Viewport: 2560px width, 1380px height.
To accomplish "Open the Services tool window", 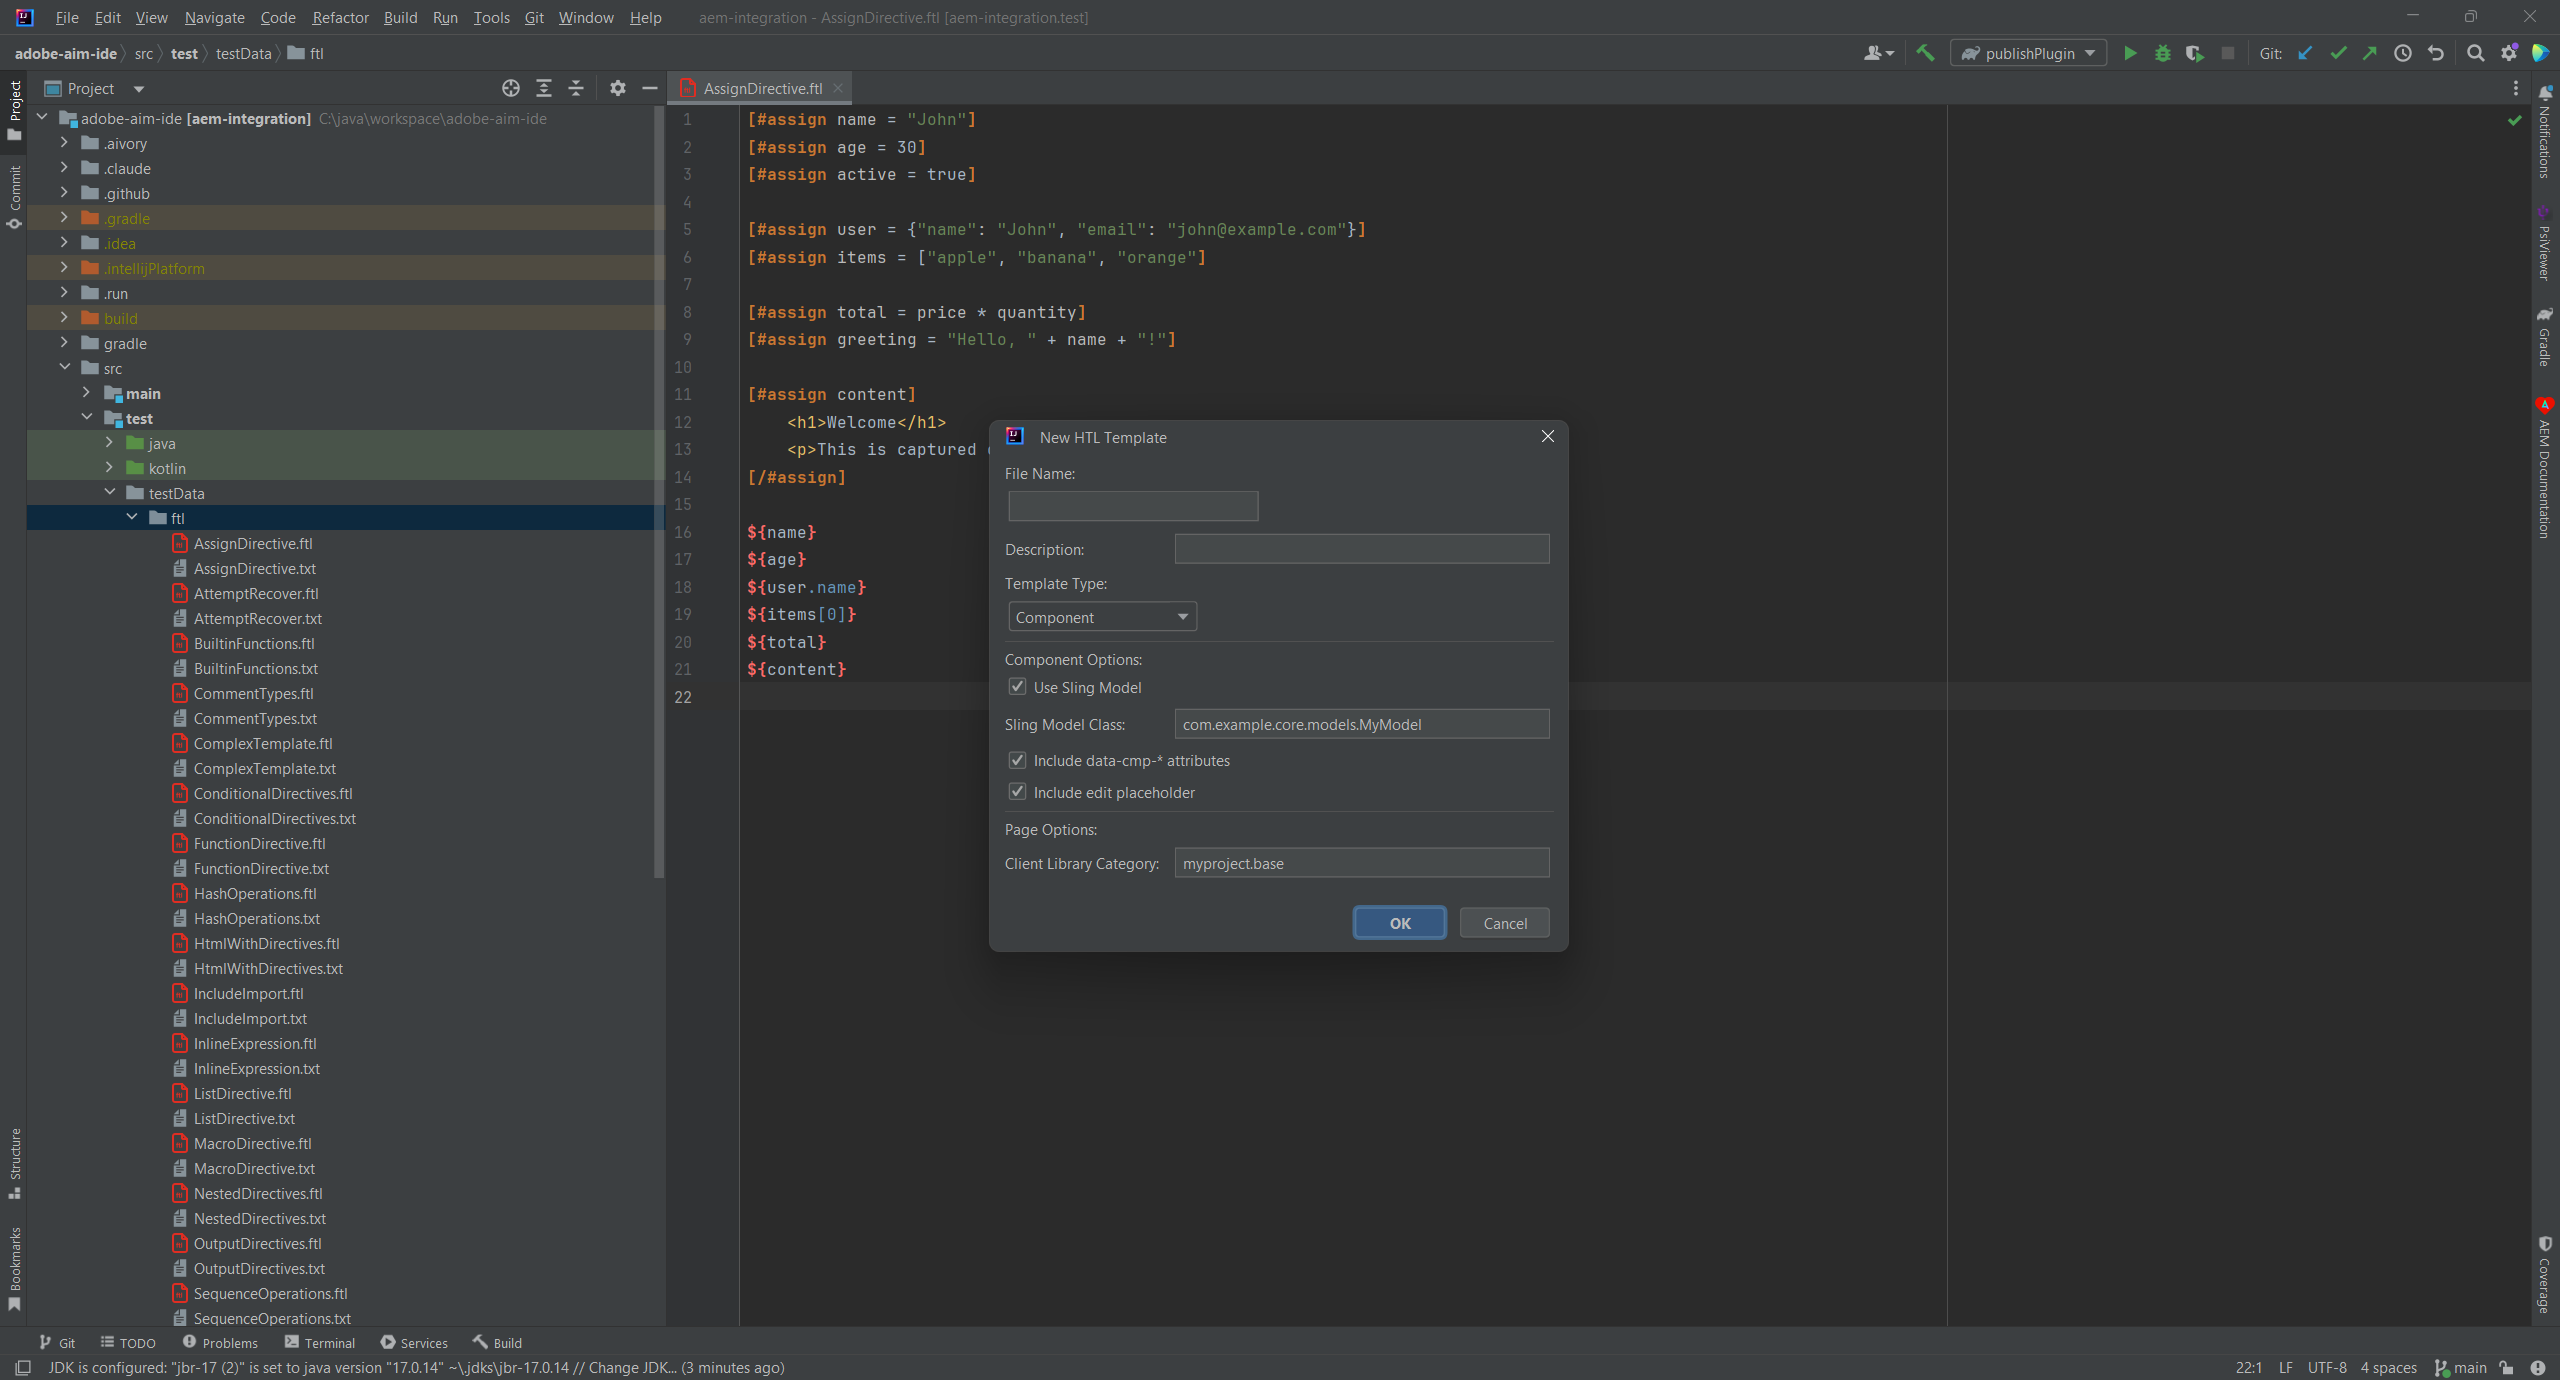I will [414, 1343].
